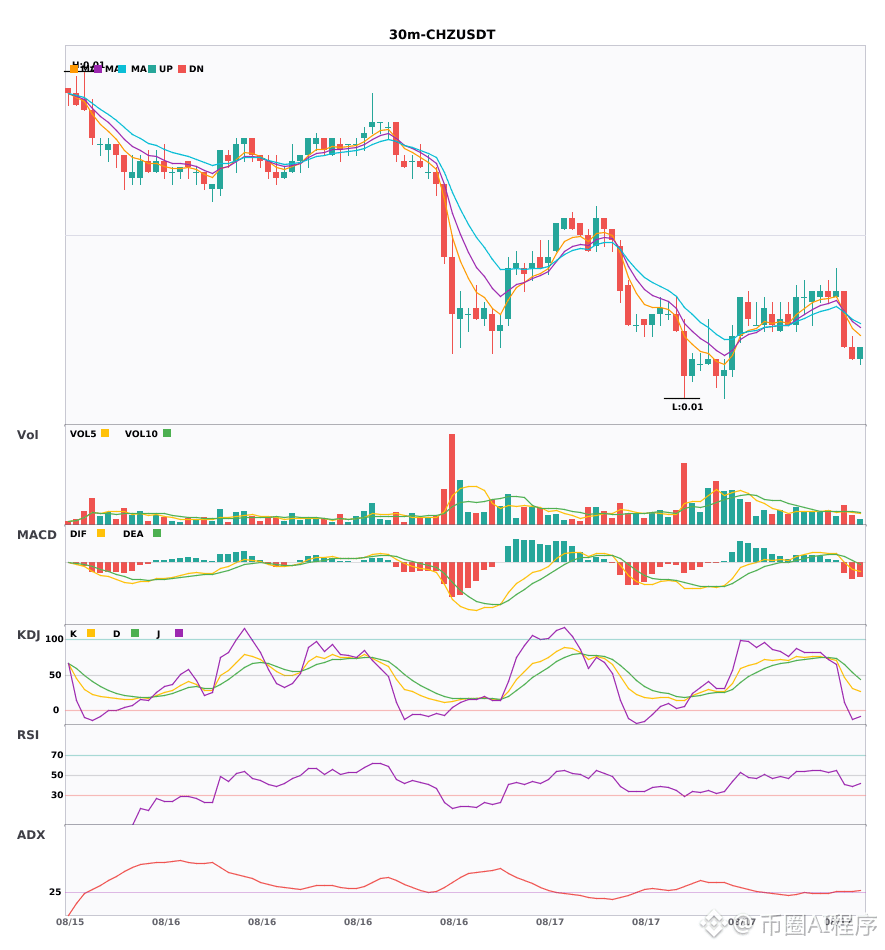Screen dimensions: 885x950
Task: Click the green D legend swatch
Action: (x=135, y=633)
